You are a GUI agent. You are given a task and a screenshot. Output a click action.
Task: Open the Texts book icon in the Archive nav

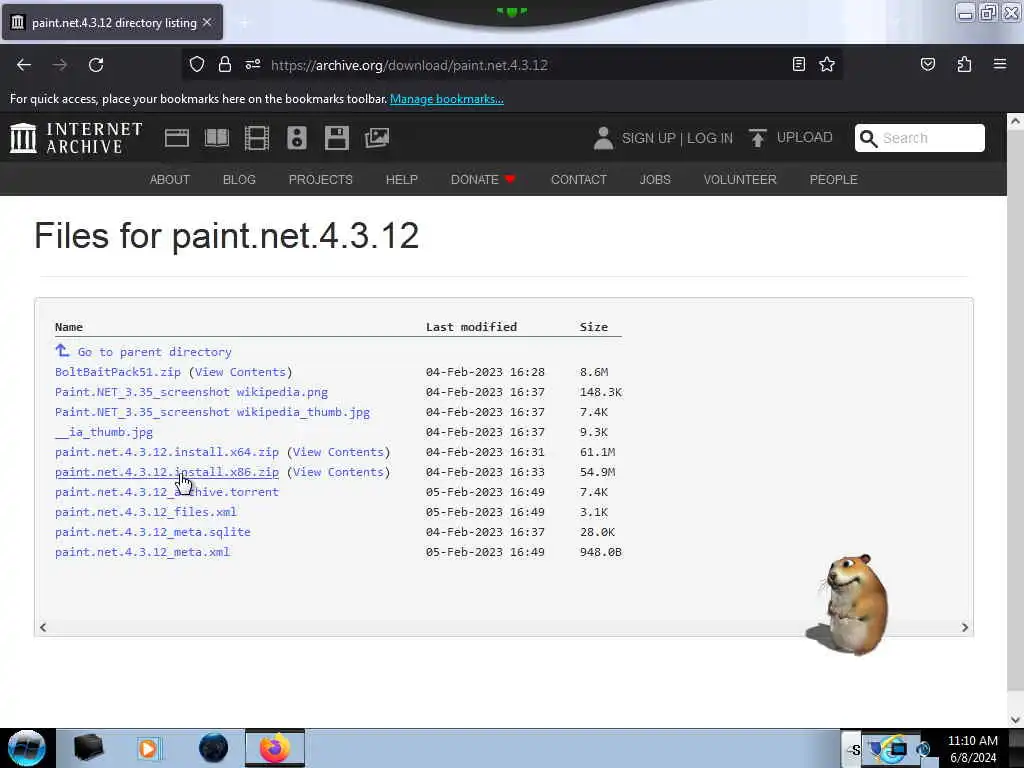217,138
